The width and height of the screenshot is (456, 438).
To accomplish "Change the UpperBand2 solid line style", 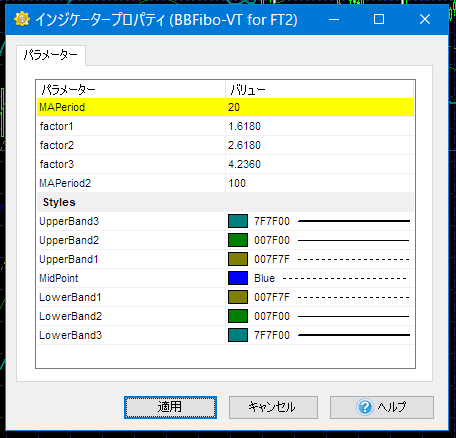I will tap(354, 240).
